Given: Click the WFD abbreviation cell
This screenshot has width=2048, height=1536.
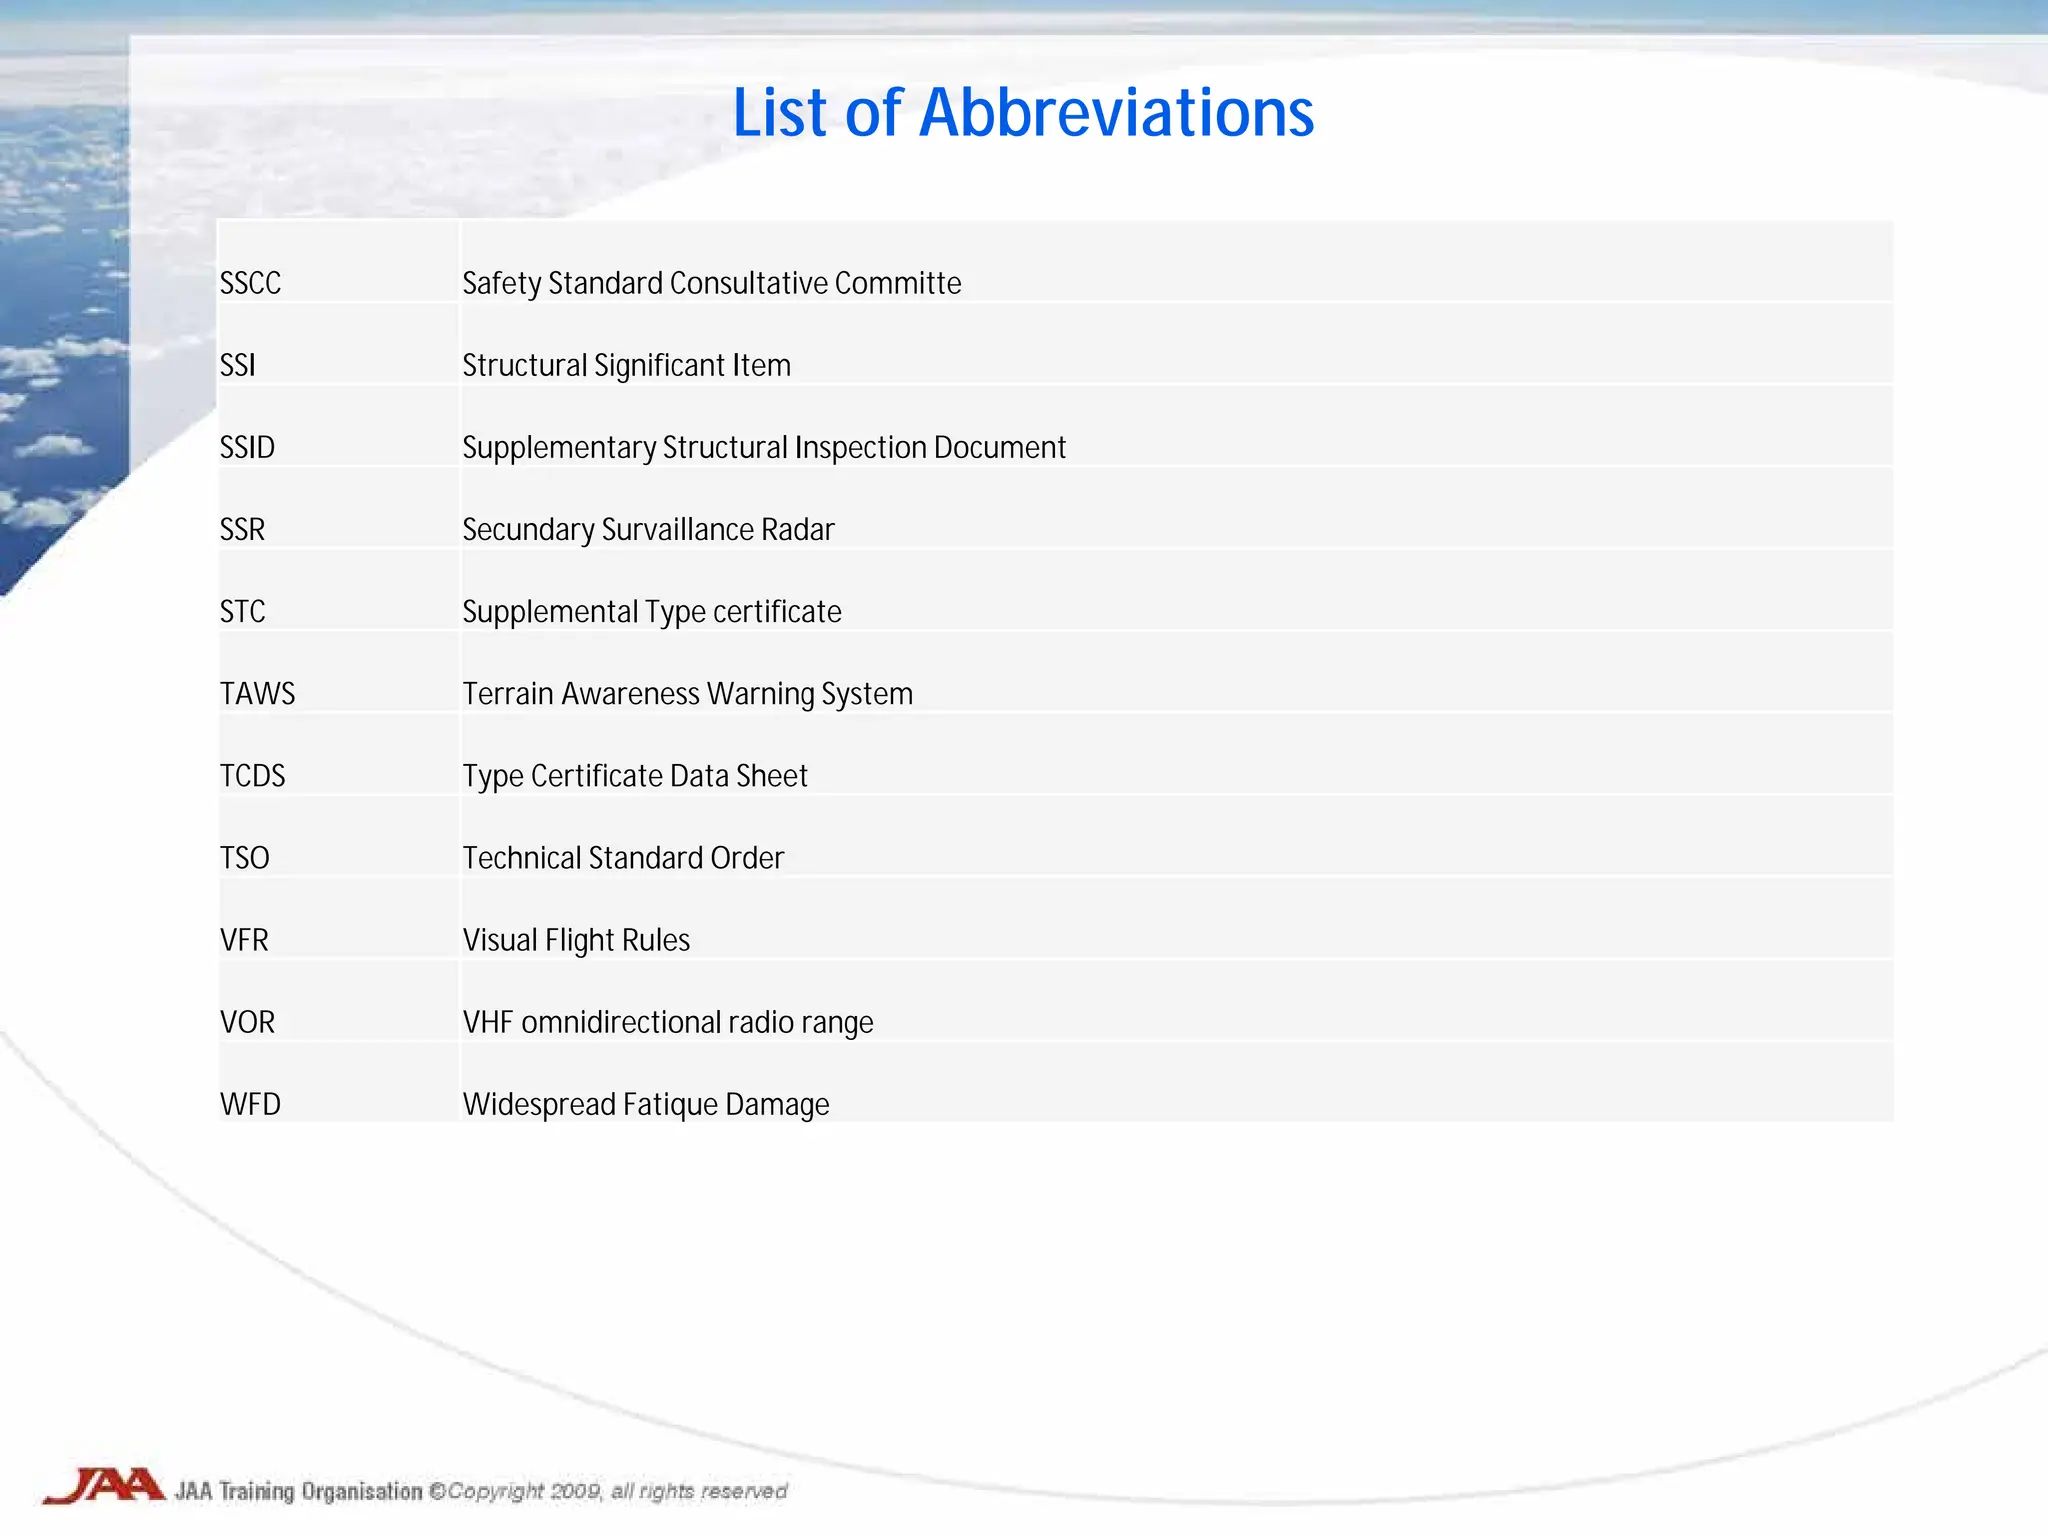Looking at the screenshot, I should coord(338,1083).
